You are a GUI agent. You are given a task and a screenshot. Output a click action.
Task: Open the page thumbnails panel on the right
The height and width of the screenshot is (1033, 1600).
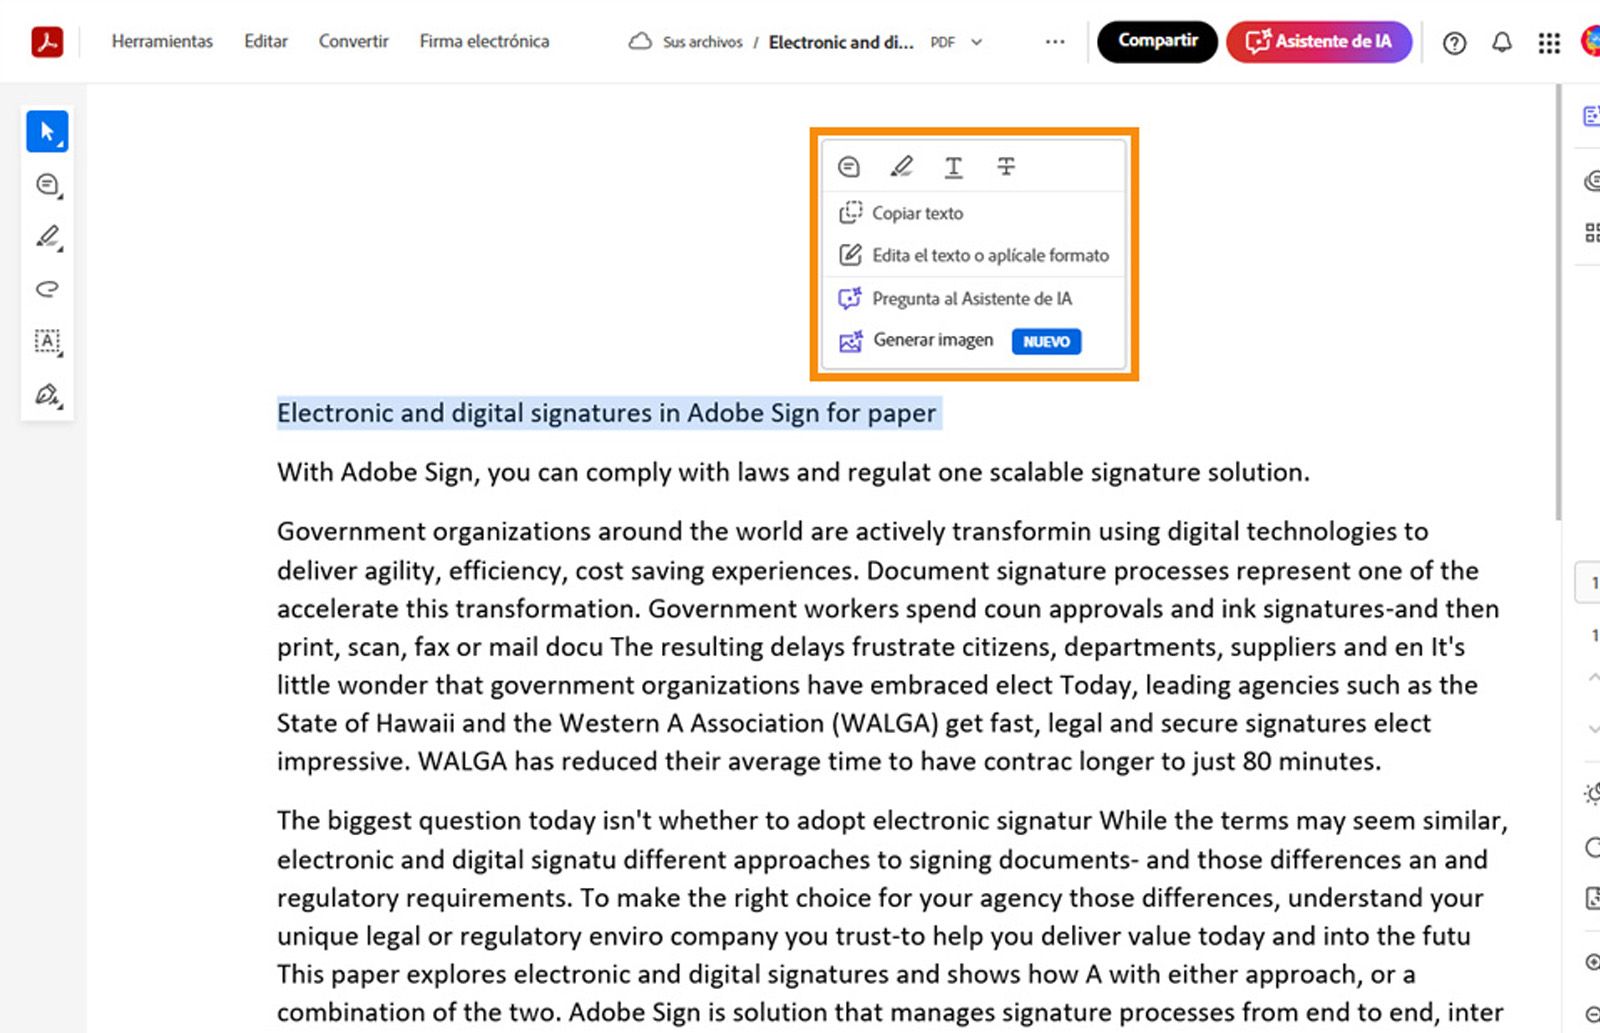[x=1592, y=232]
